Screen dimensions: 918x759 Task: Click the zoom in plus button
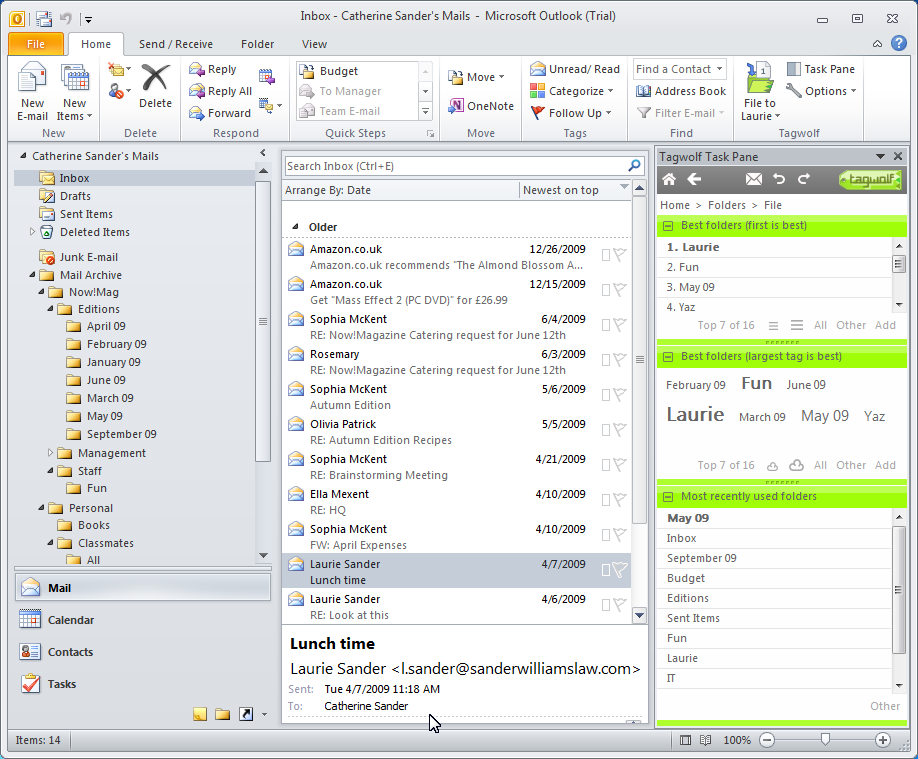click(883, 740)
